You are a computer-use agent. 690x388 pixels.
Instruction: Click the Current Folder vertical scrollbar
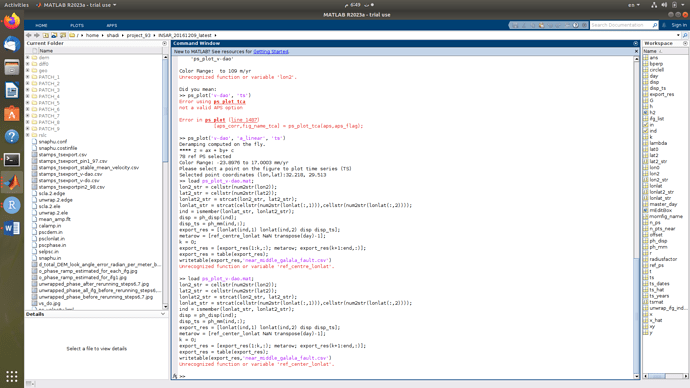[165, 183]
